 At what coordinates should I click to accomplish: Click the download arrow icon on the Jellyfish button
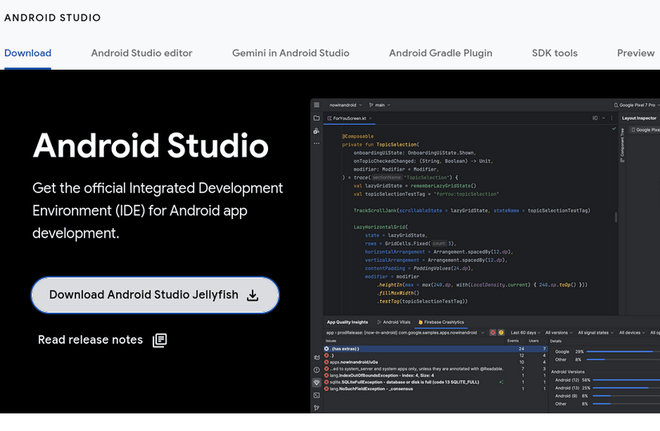[x=253, y=295]
